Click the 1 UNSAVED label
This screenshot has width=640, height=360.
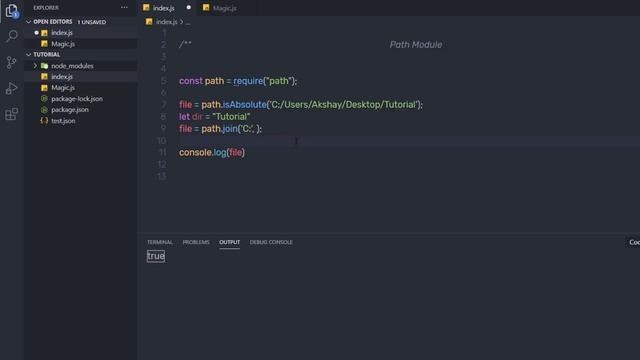(91, 22)
